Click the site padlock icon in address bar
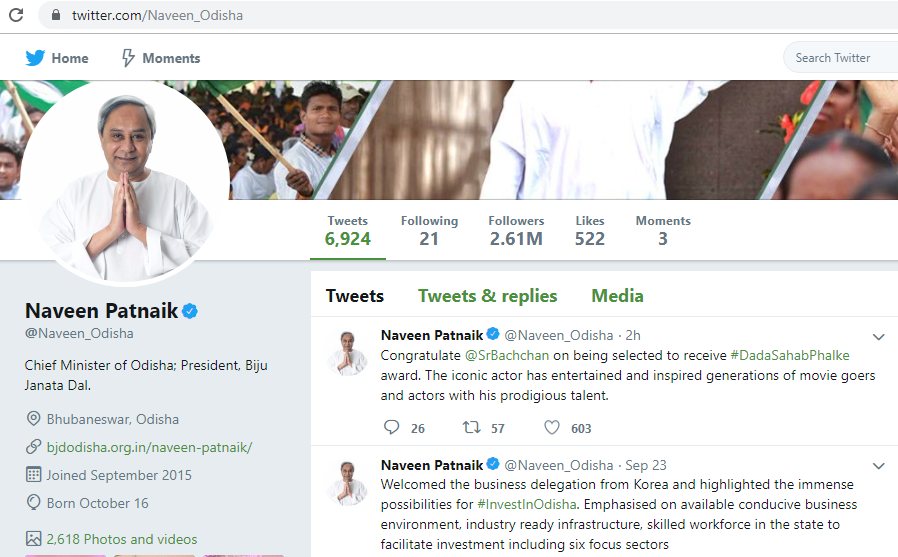Screen dimensions: 898x557 [56, 15]
